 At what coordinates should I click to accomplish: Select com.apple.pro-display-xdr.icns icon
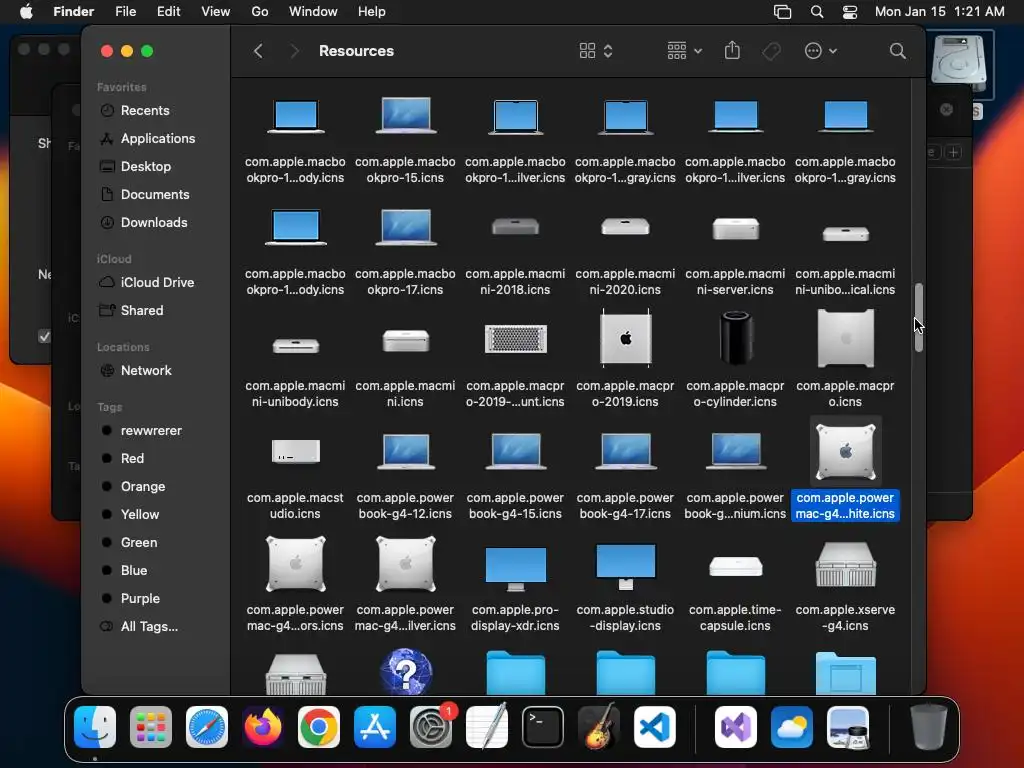point(515,569)
